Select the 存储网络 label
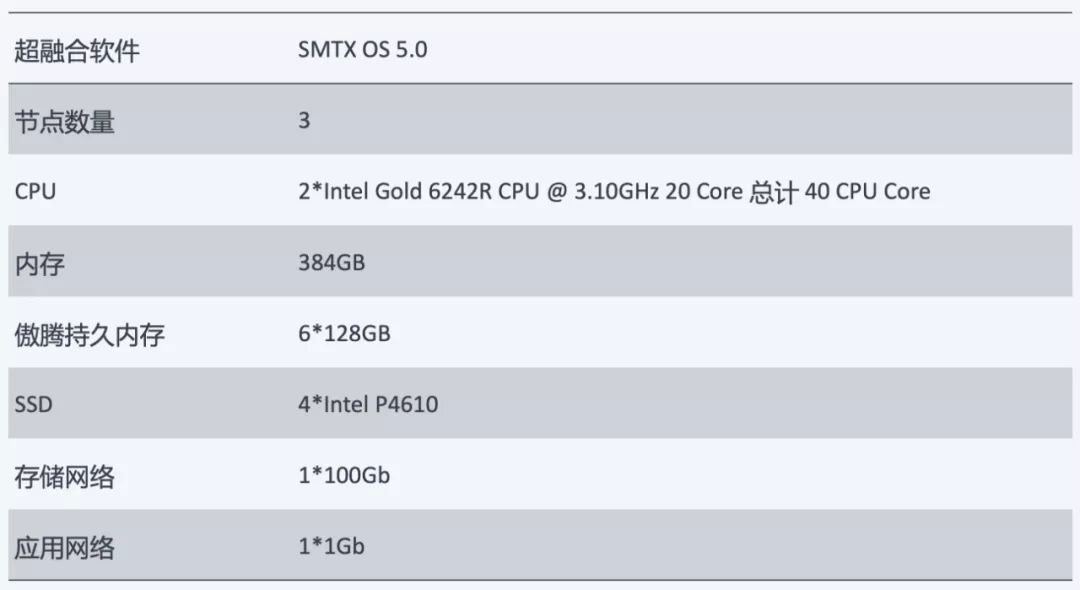 pos(64,476)
